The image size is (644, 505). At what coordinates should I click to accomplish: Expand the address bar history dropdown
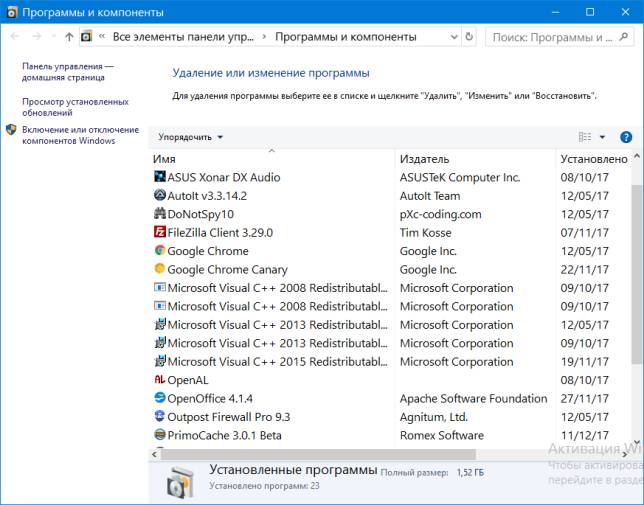click(454, 37)
